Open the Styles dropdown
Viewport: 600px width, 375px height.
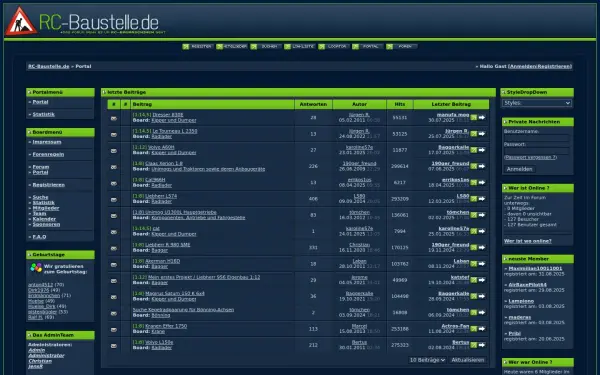tap(537, 103)
